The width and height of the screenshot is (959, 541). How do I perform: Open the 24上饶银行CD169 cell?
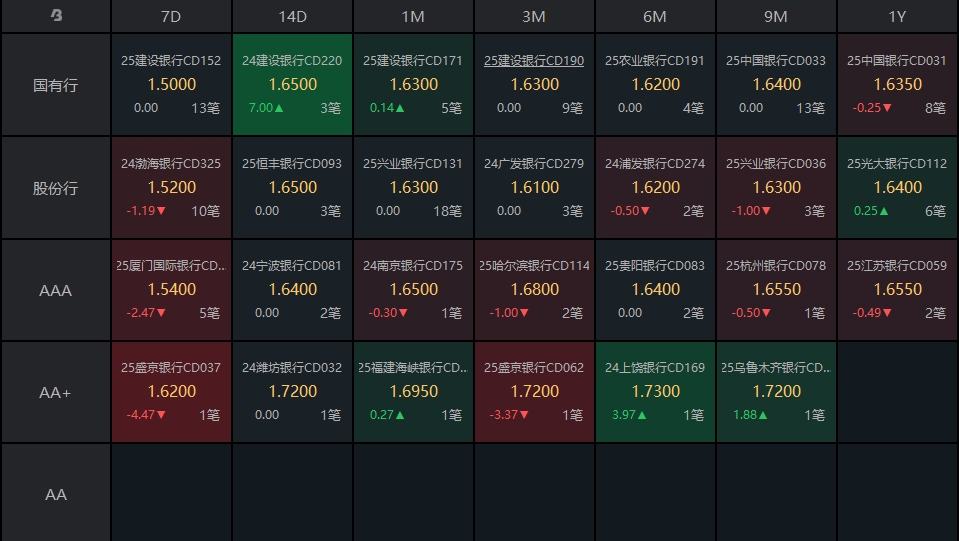pos(655,392)
